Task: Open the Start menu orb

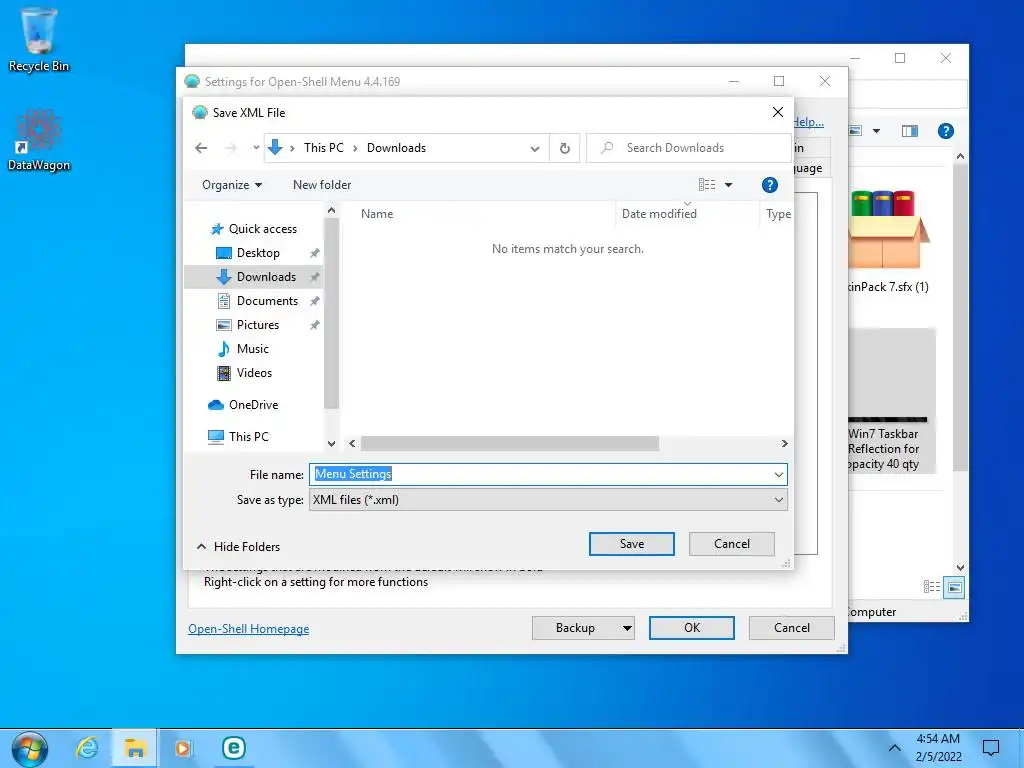Action: (29, 748)
